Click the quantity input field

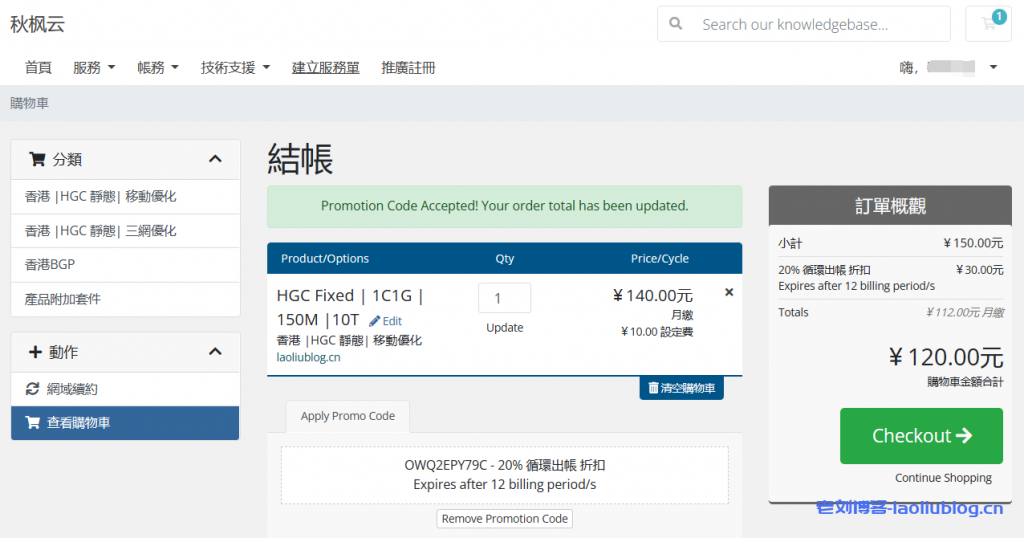click(x=504, y=298)
